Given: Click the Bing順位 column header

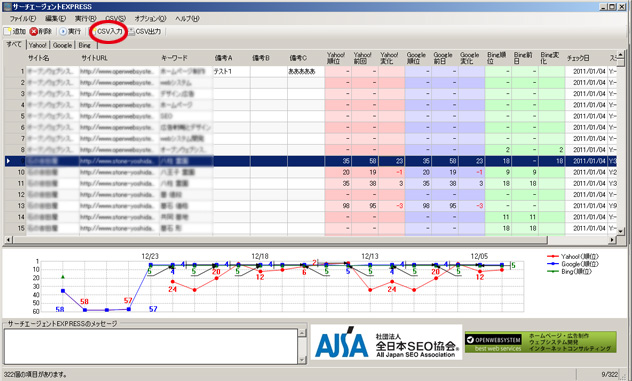Looking at the screenshot, I should [498, 58].
